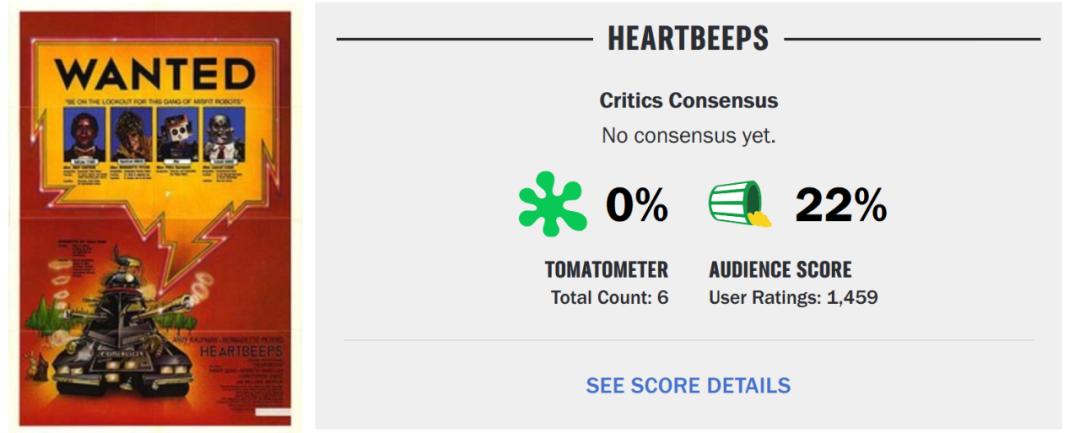
Task: Select the TOMATOMETER label
Action: point(606,270)
